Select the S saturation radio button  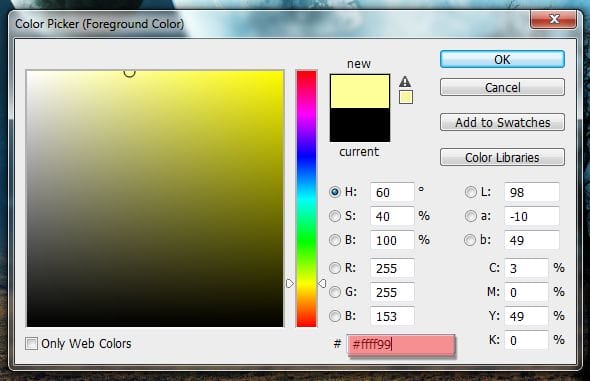(x=335, y=216)
